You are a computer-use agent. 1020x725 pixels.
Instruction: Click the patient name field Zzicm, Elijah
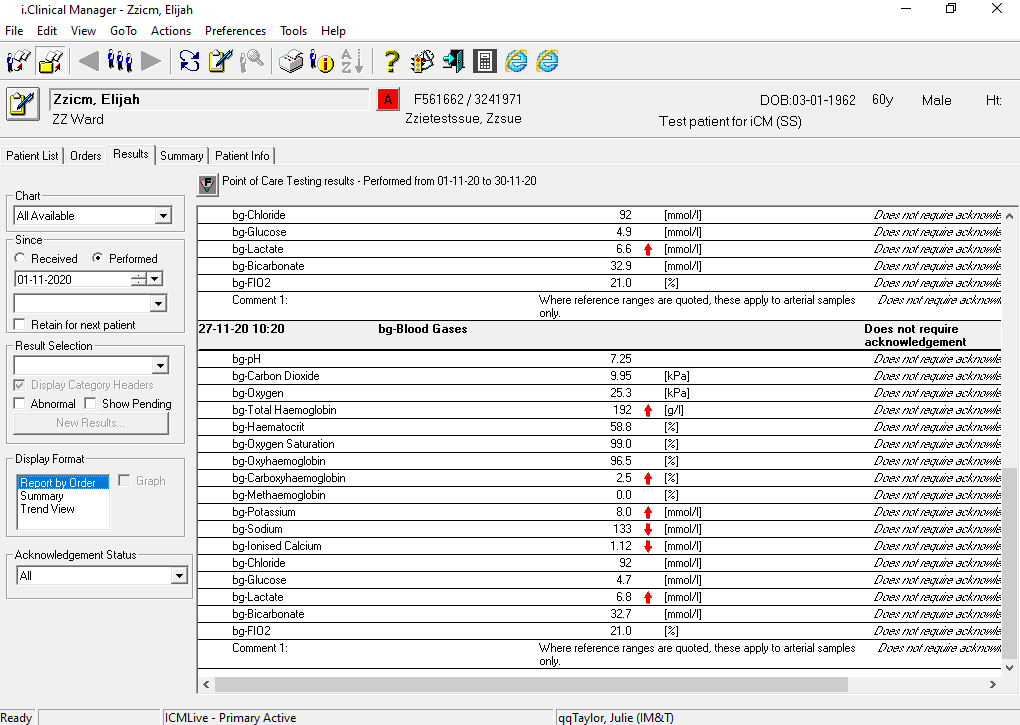[x=209, y=99]
